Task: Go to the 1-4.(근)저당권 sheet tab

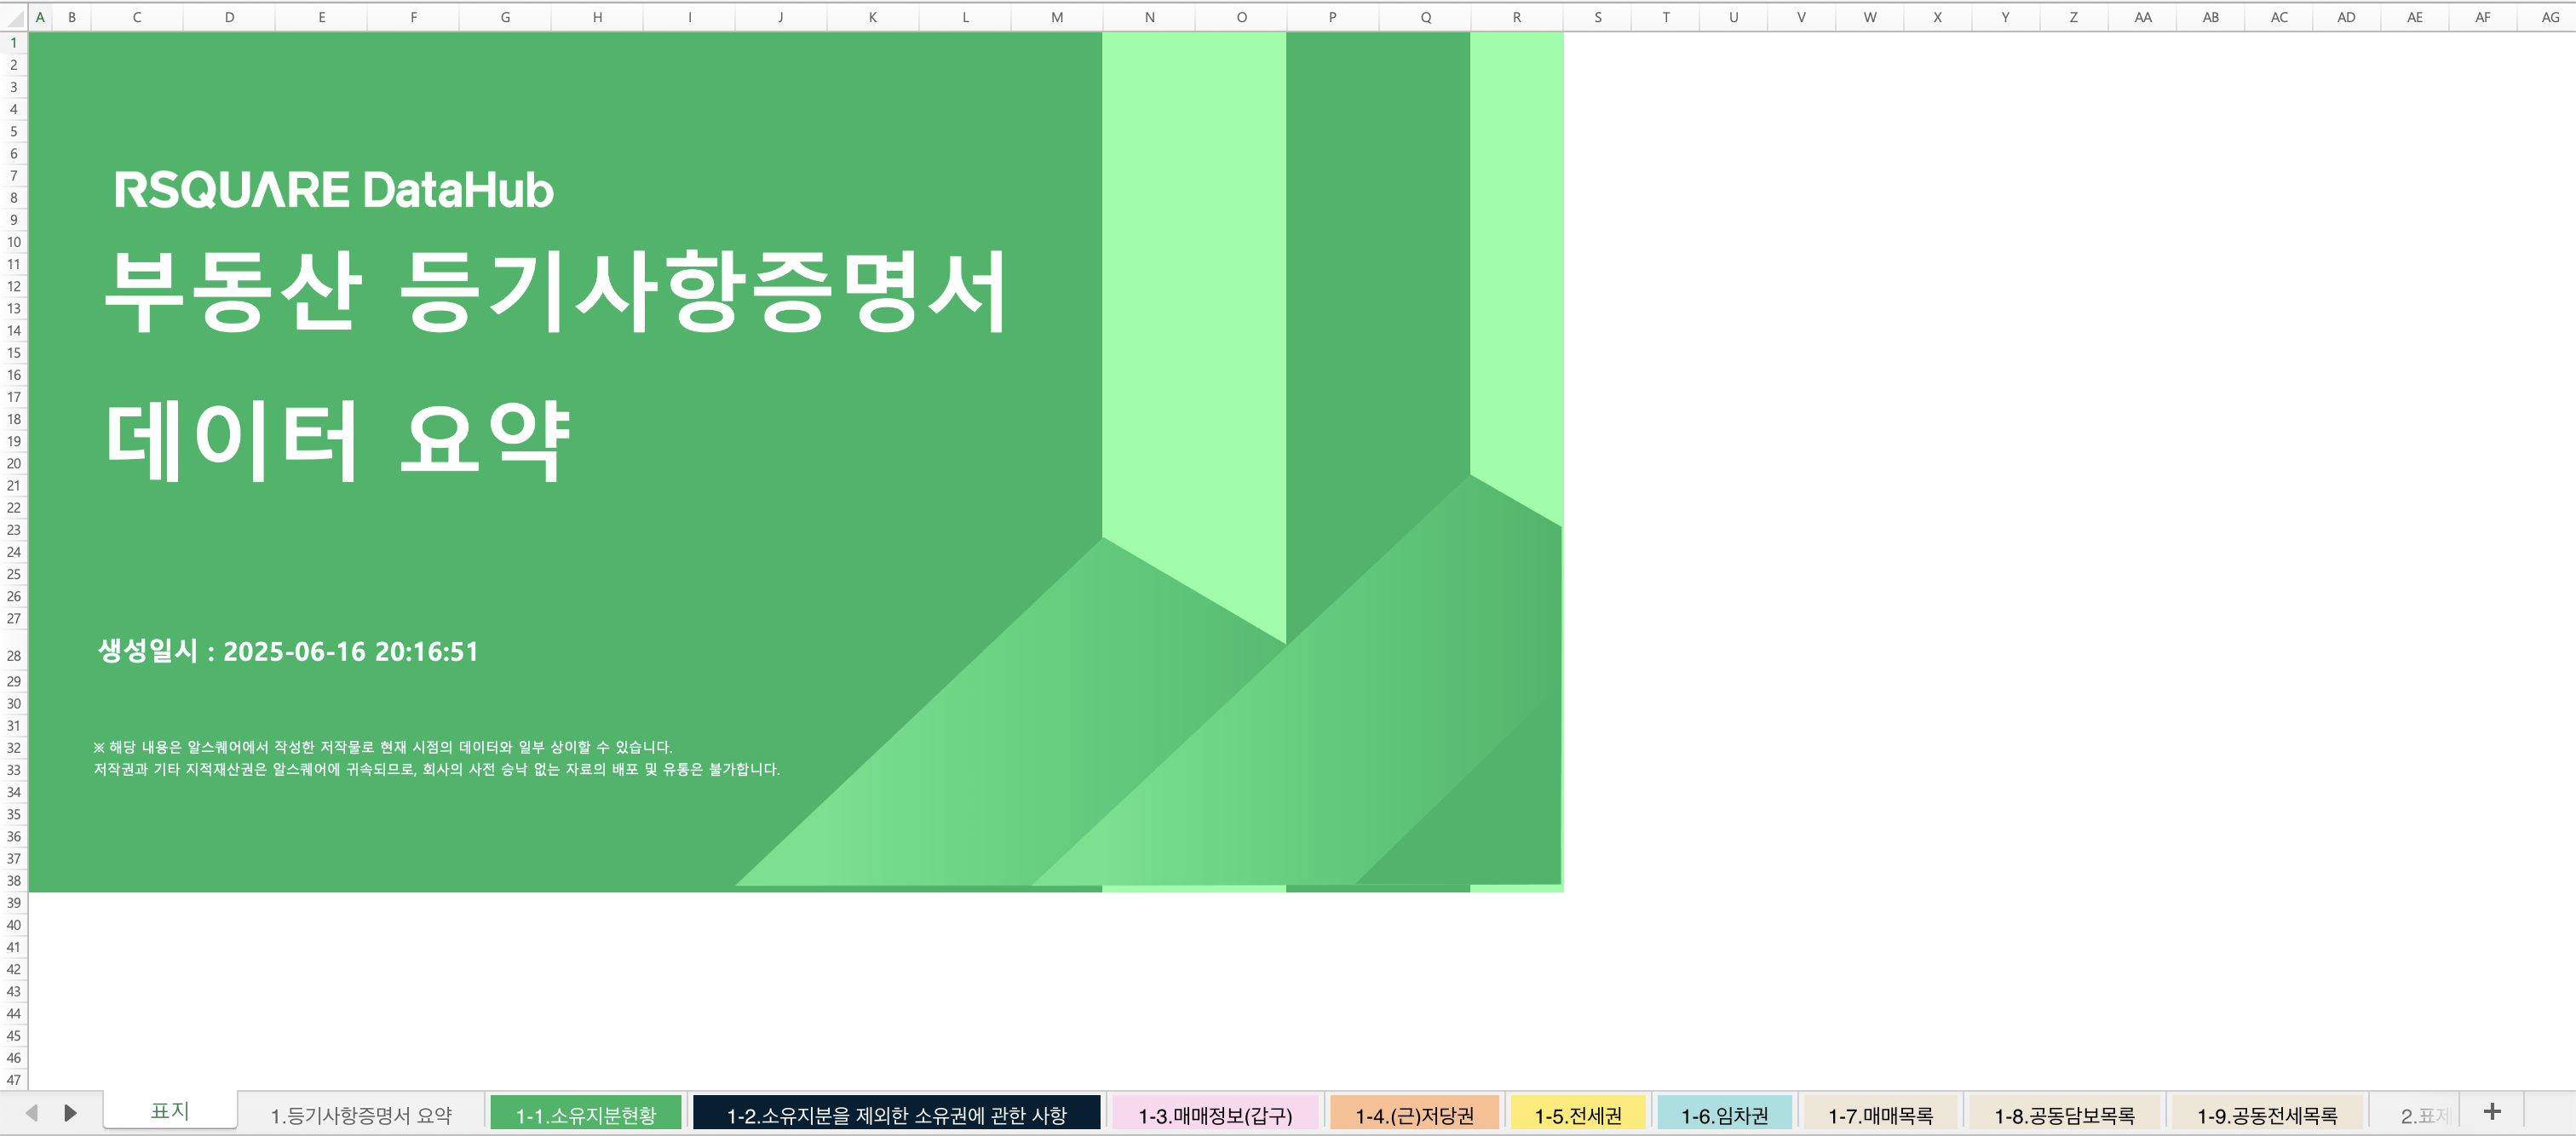Action: (x=1414, y=1114)
